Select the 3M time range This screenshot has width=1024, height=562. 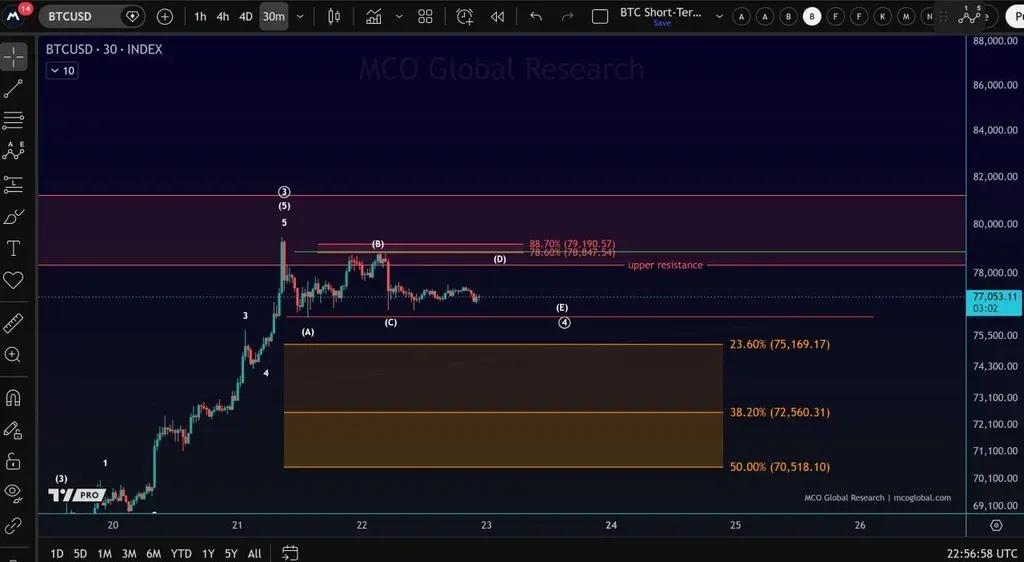(129, 554)
